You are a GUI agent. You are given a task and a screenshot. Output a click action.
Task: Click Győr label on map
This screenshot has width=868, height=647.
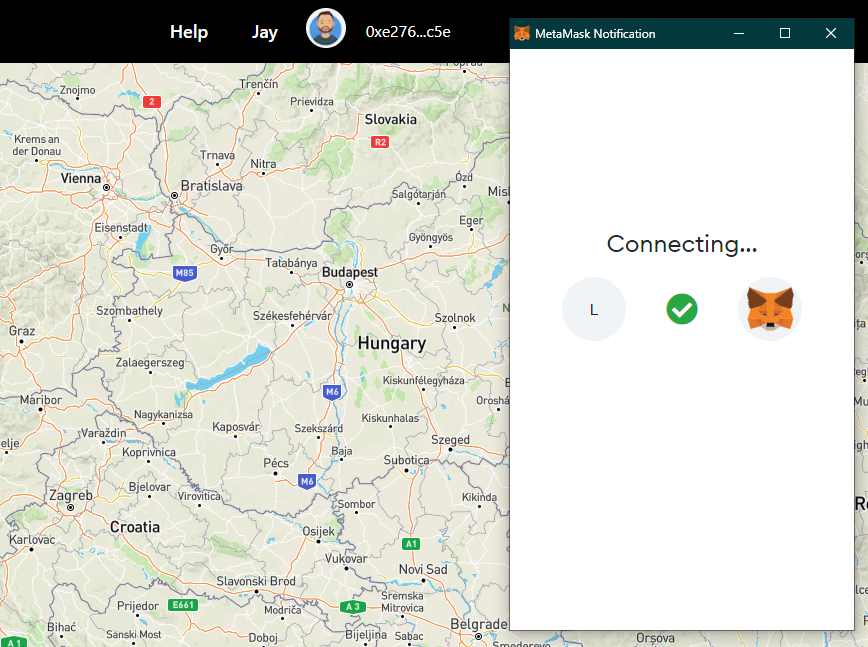tap(222, 249)
